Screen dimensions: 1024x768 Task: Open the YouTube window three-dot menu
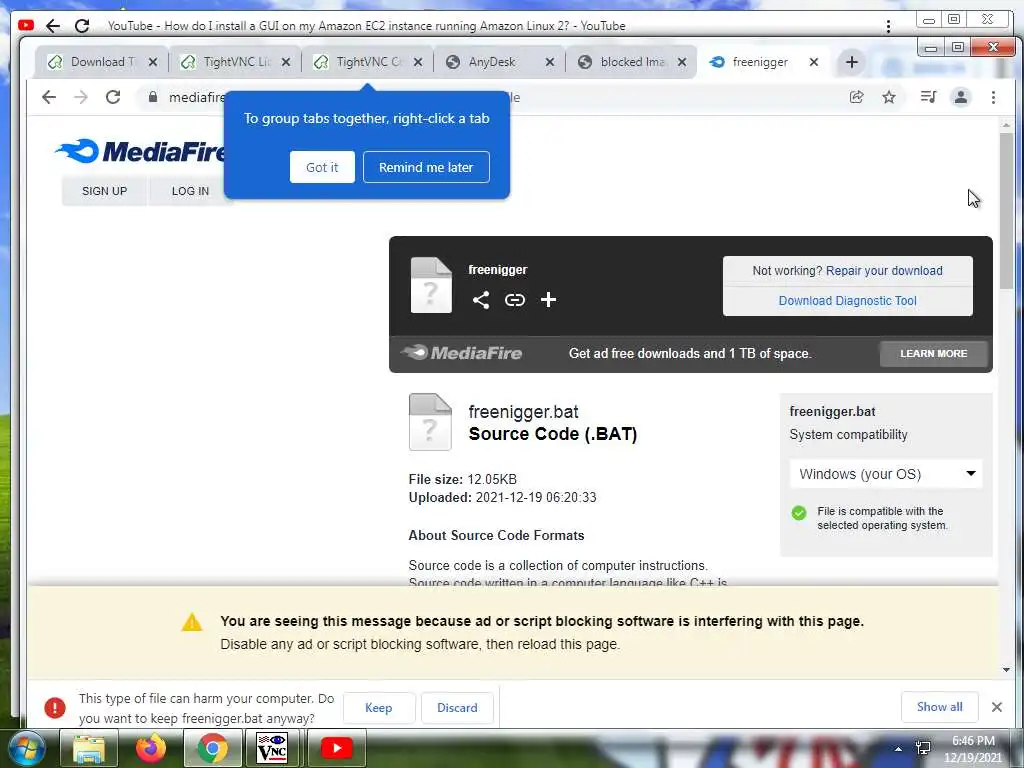[x=888, y=26]
